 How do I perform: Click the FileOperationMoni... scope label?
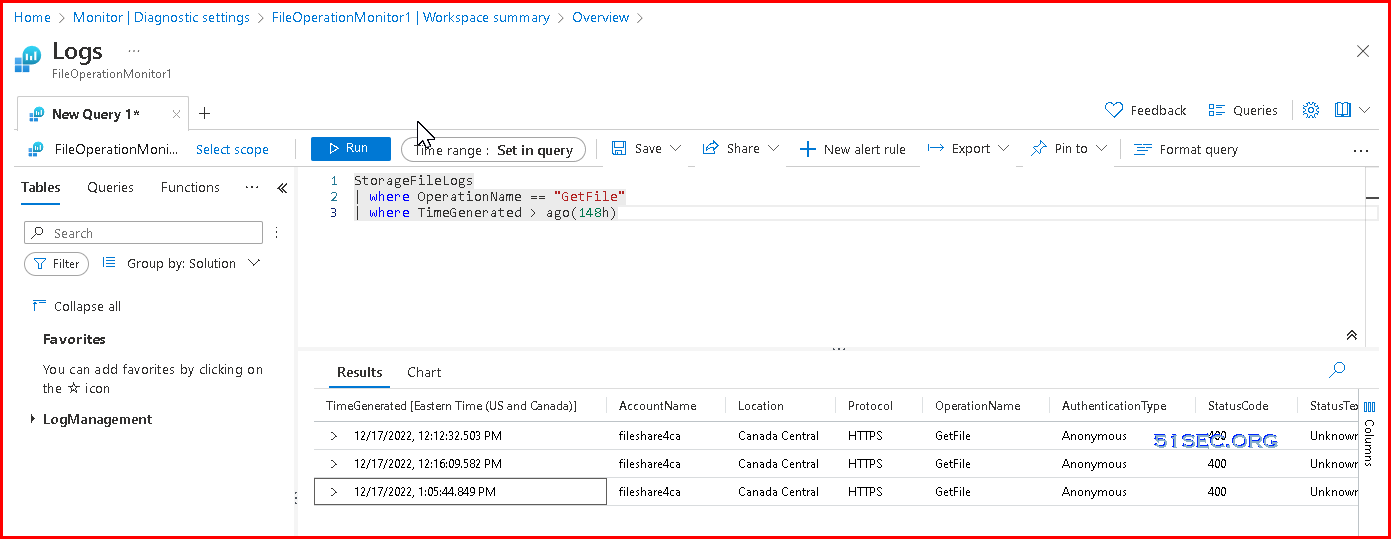point(116,149)
